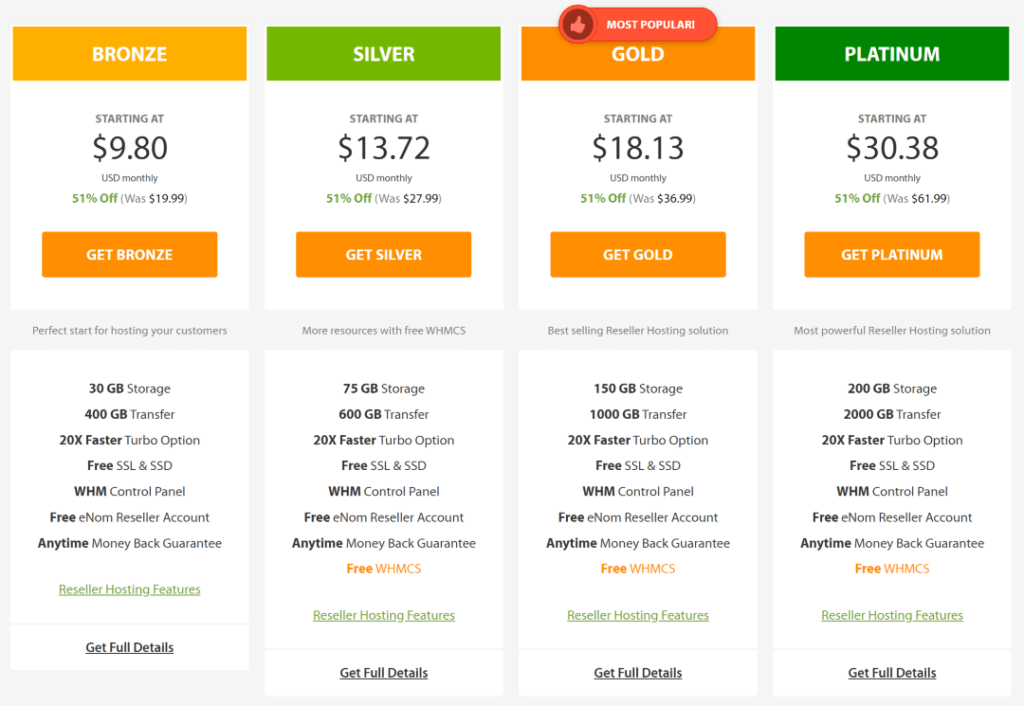Select the BRONZE plan header

pyautogui.click(x=129, y=53)
